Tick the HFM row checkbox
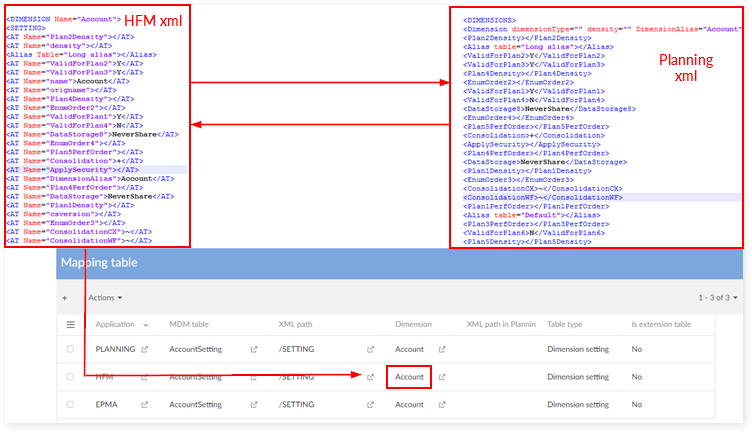 click(70, 377)
